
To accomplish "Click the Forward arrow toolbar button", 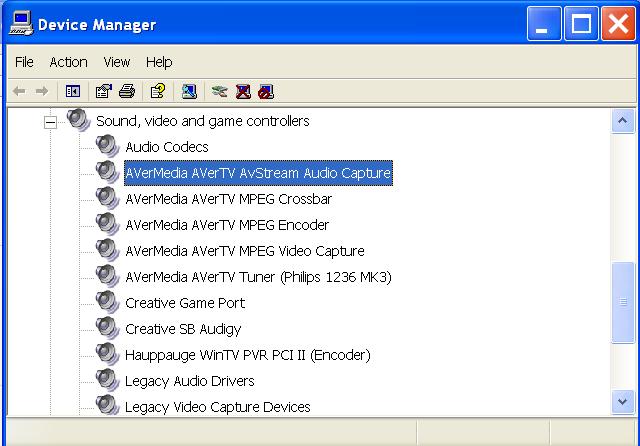I will click(x=42, y=91).
